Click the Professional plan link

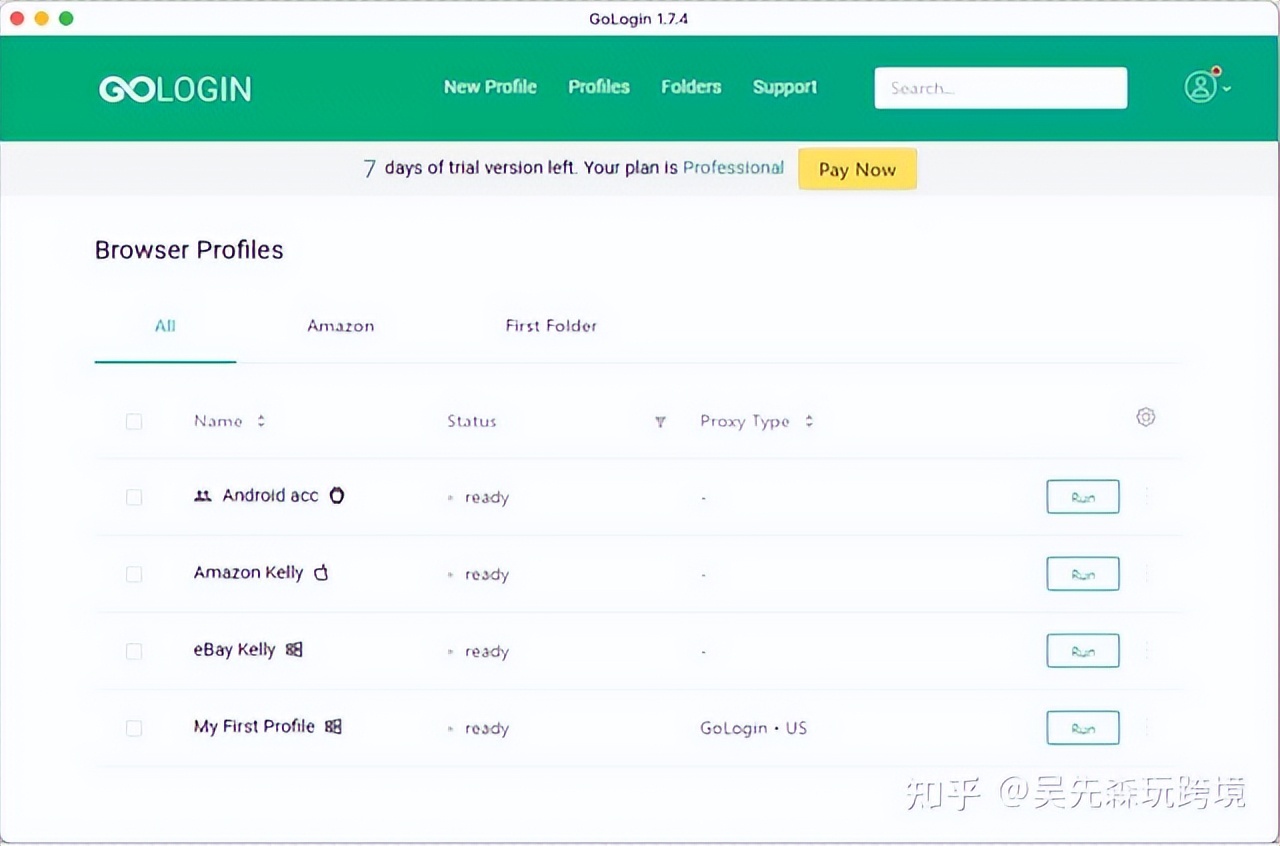(733, 168)
